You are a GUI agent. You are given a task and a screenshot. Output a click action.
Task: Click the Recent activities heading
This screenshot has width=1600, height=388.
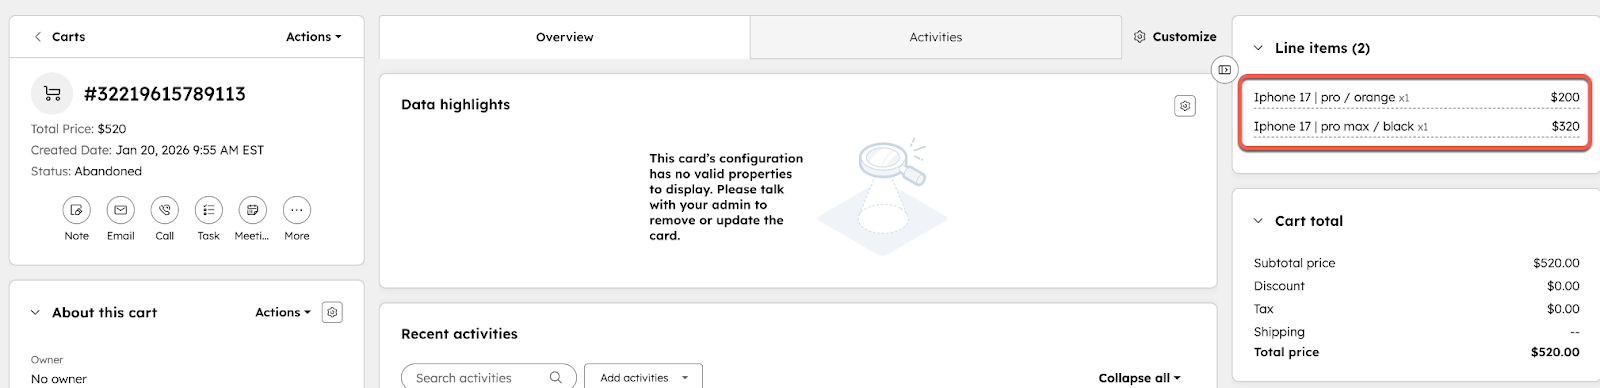pos(459,334)
